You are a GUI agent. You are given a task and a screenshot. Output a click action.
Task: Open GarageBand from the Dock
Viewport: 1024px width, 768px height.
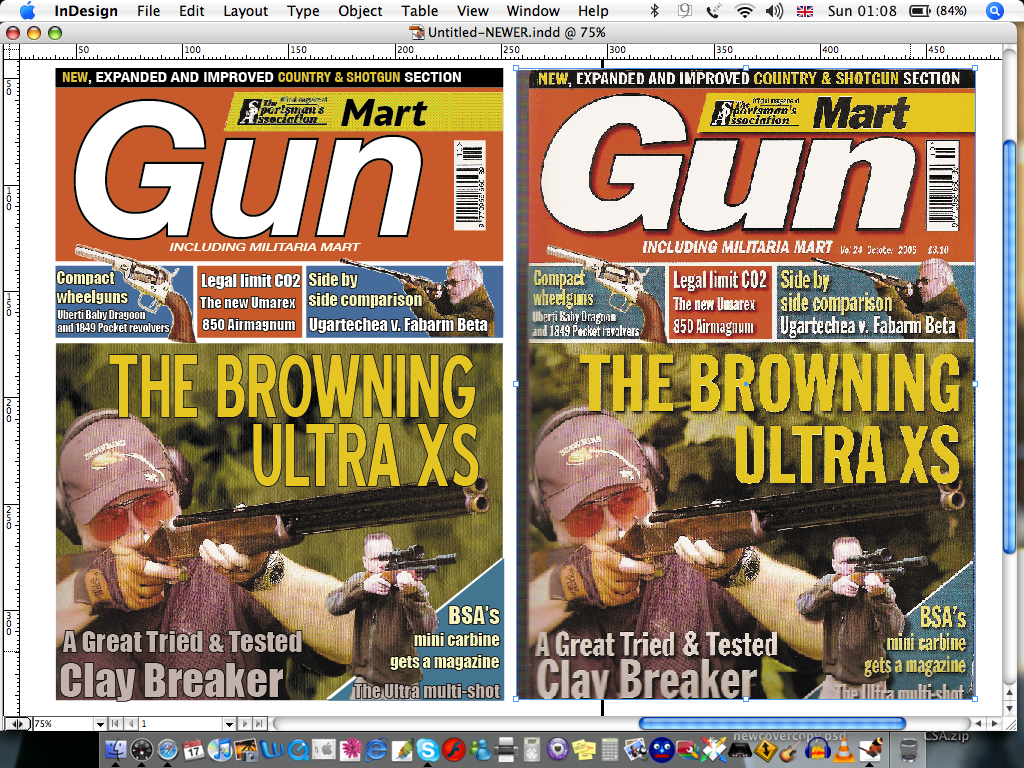791,750
